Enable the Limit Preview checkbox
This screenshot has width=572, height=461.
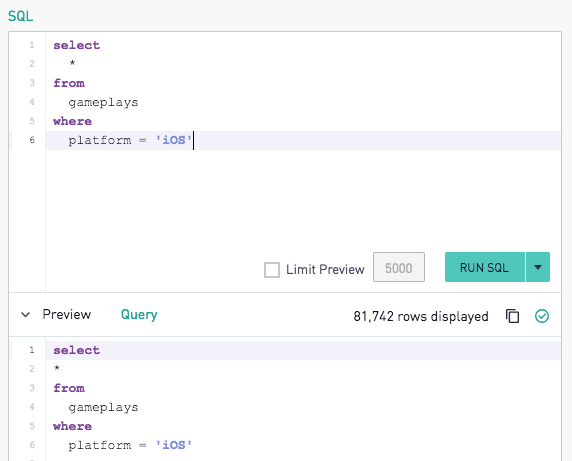pos(272,270)
